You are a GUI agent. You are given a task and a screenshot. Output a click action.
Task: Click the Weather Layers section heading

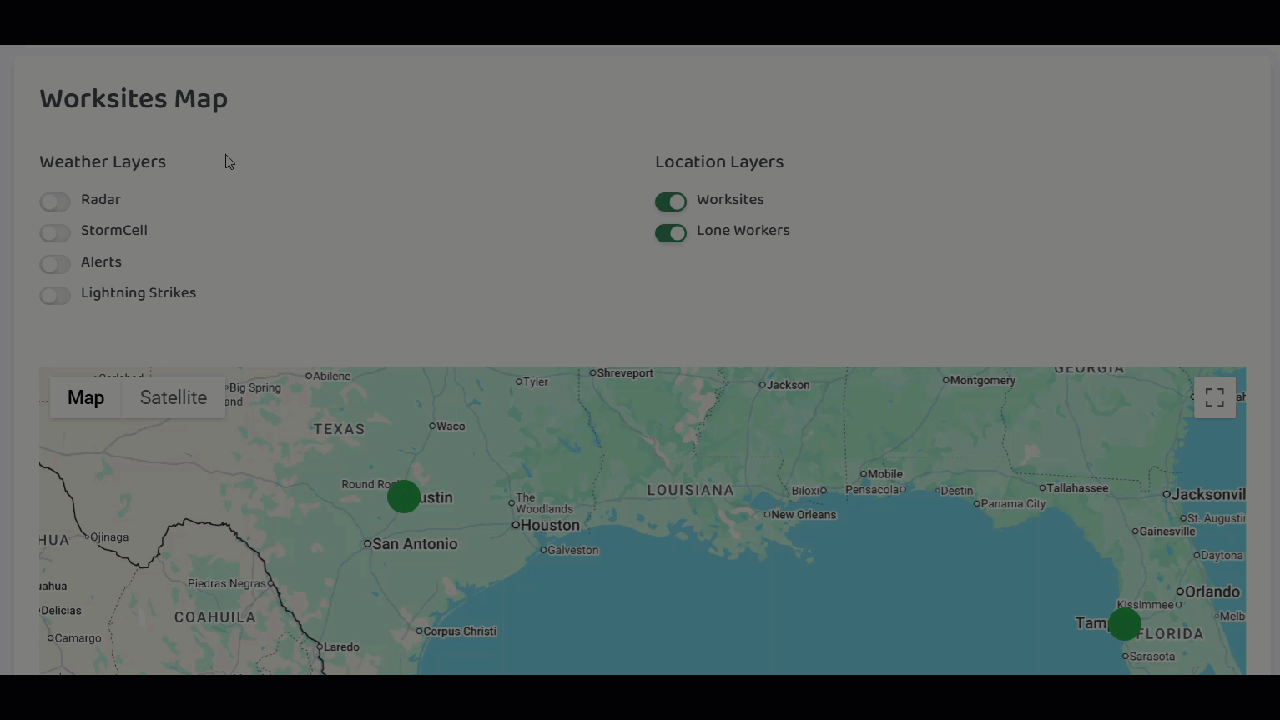[102, 161]
